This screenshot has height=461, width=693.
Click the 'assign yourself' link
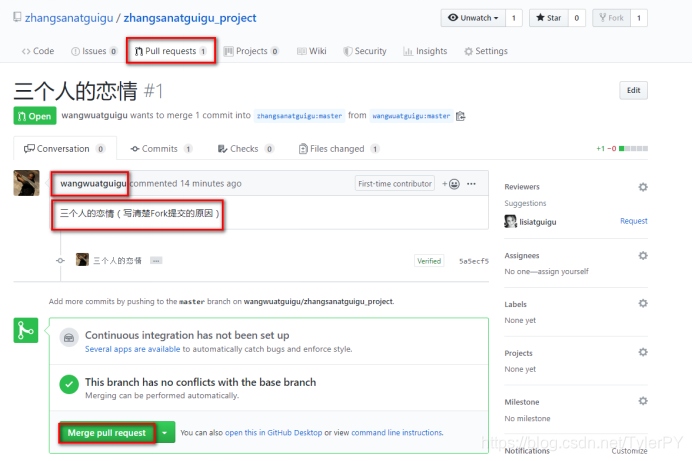click(x=563, y=271)
